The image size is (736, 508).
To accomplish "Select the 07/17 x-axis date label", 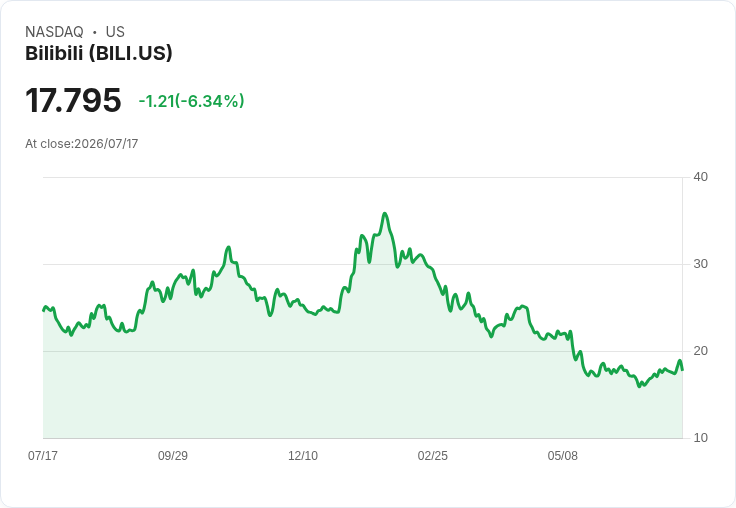I will click(43, 455).
